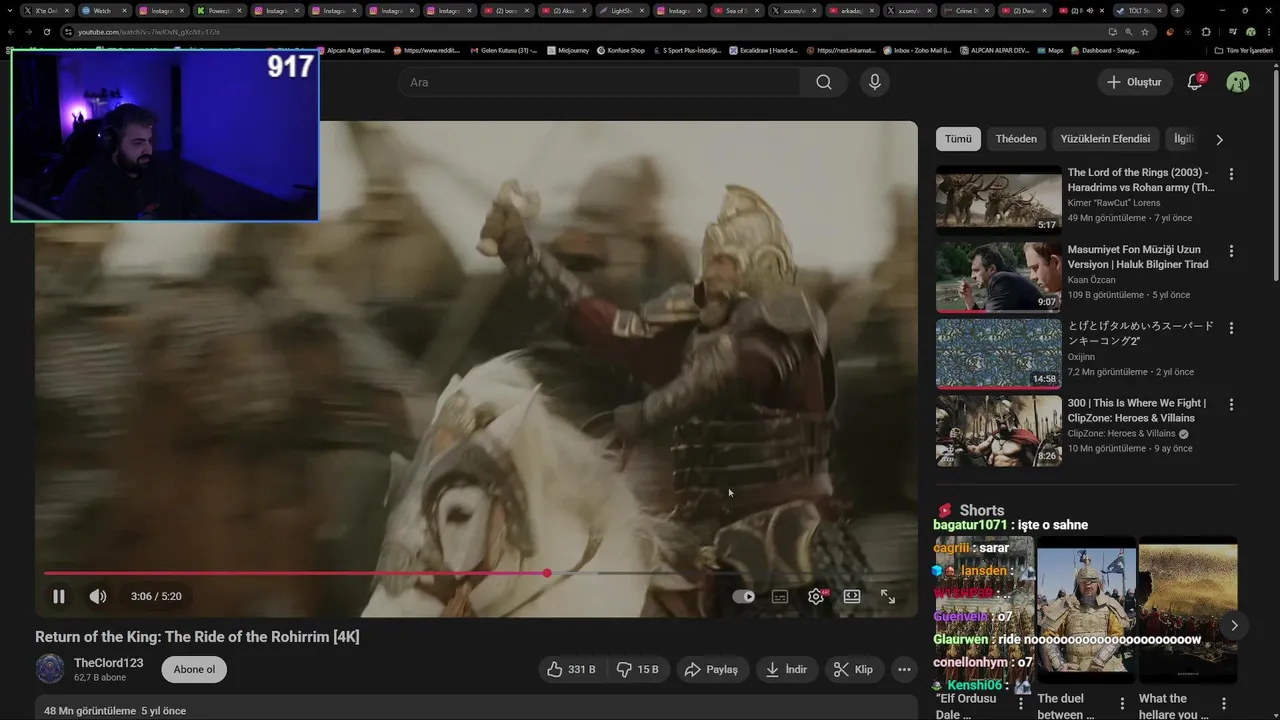This screenshot has height=720, width=1280.
Task: Open the media controls icon in the toolbar
Action: tap(1232, 32)
